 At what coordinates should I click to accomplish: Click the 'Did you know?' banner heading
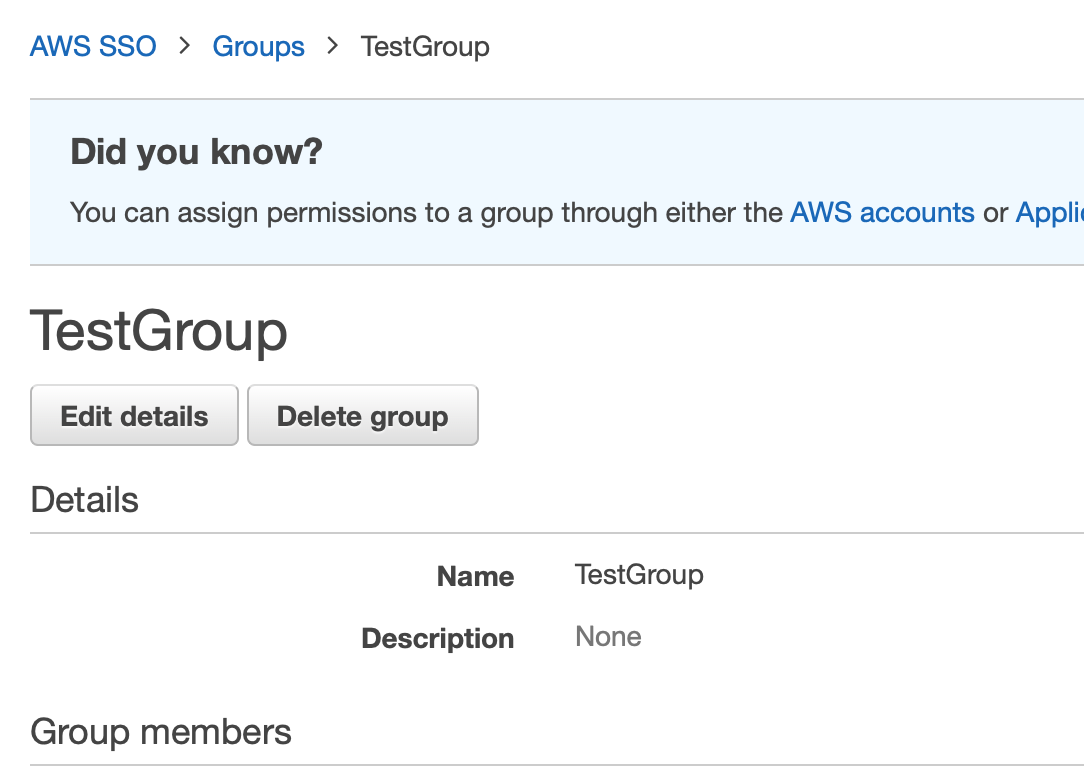point(196,152)
